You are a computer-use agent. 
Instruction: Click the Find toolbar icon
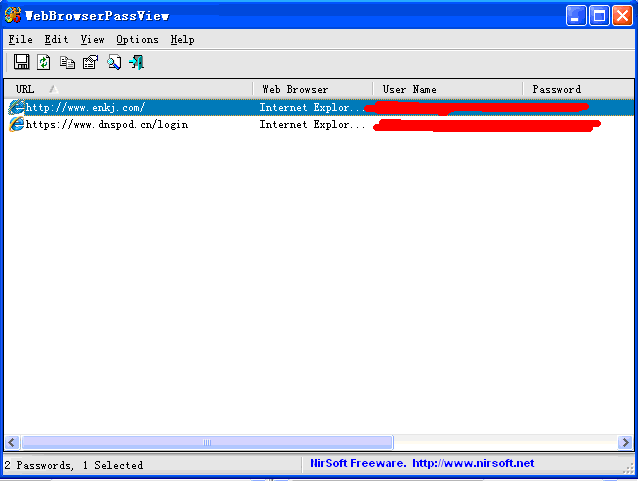[x=114, y=63]
